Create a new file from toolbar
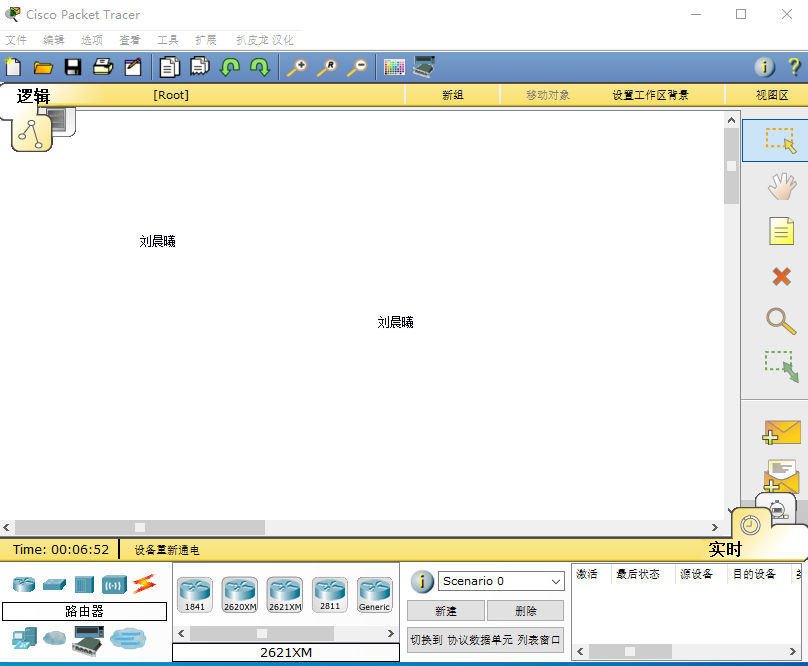Viewport: 808px width, 666px height. pos(13,67)
